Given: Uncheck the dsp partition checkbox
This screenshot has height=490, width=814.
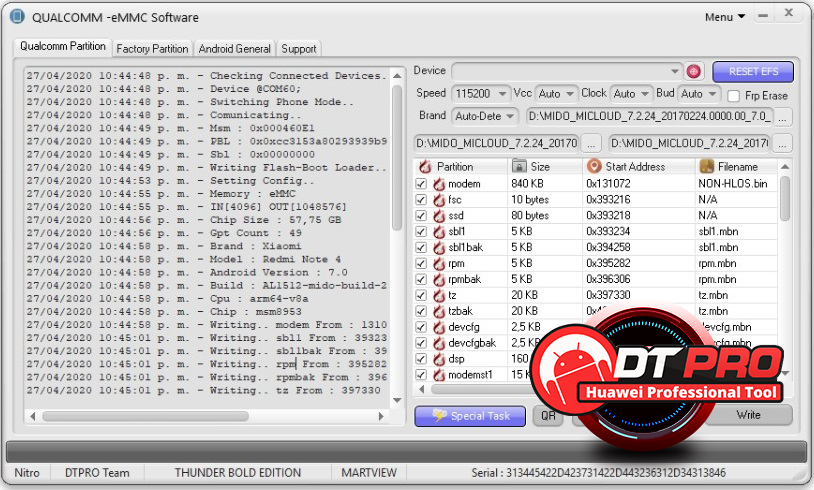Looking at the screenshot, I should [x=421, y=359].
